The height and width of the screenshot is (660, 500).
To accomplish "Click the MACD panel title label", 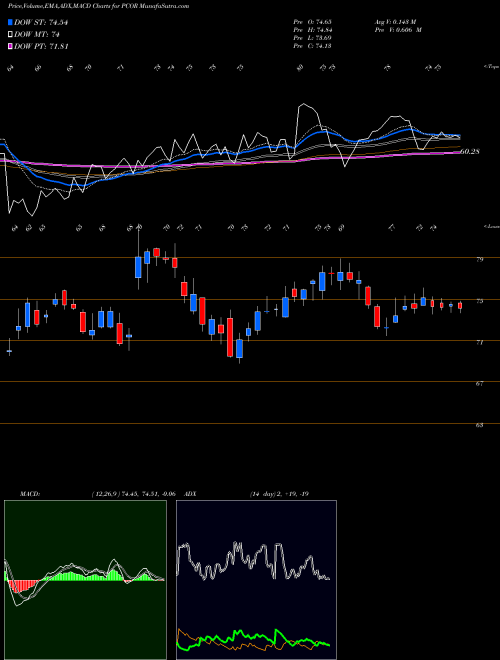I will (29, 494).
